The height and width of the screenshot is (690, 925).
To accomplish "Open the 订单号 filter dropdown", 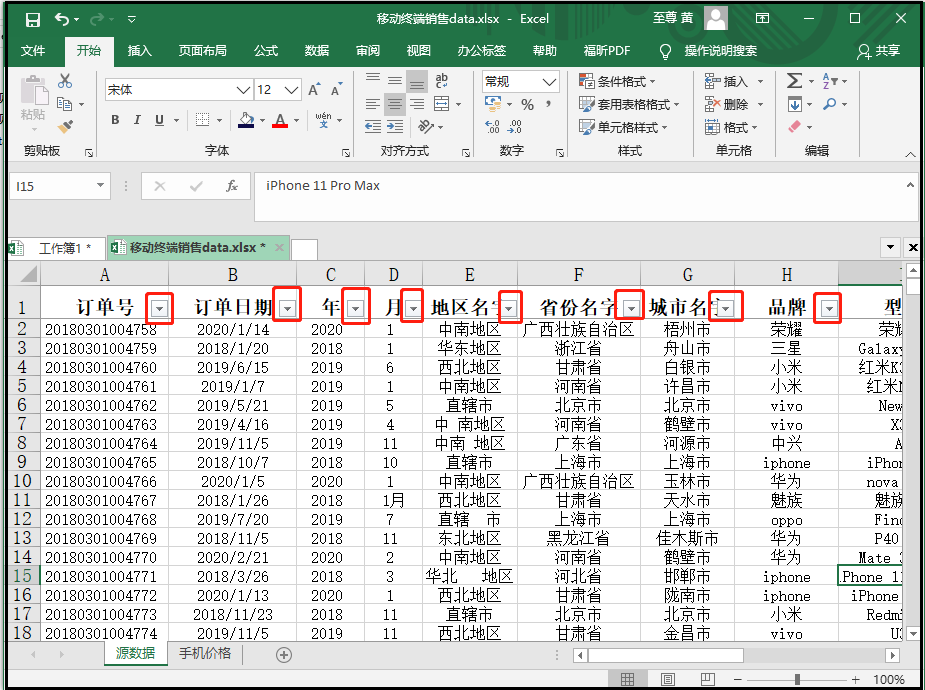I will [160, 308].
